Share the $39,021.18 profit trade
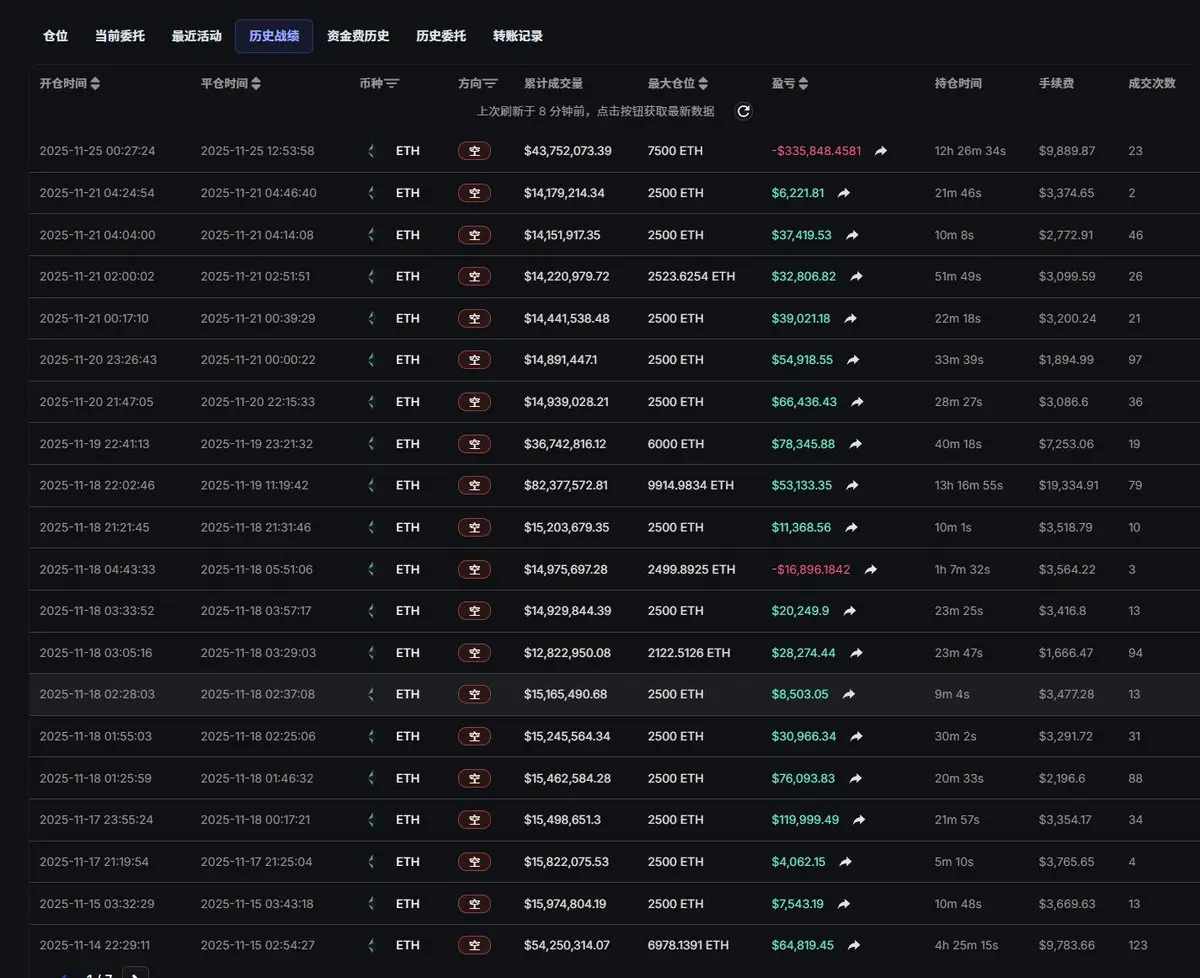1200x978 pixels. [851, 318]
